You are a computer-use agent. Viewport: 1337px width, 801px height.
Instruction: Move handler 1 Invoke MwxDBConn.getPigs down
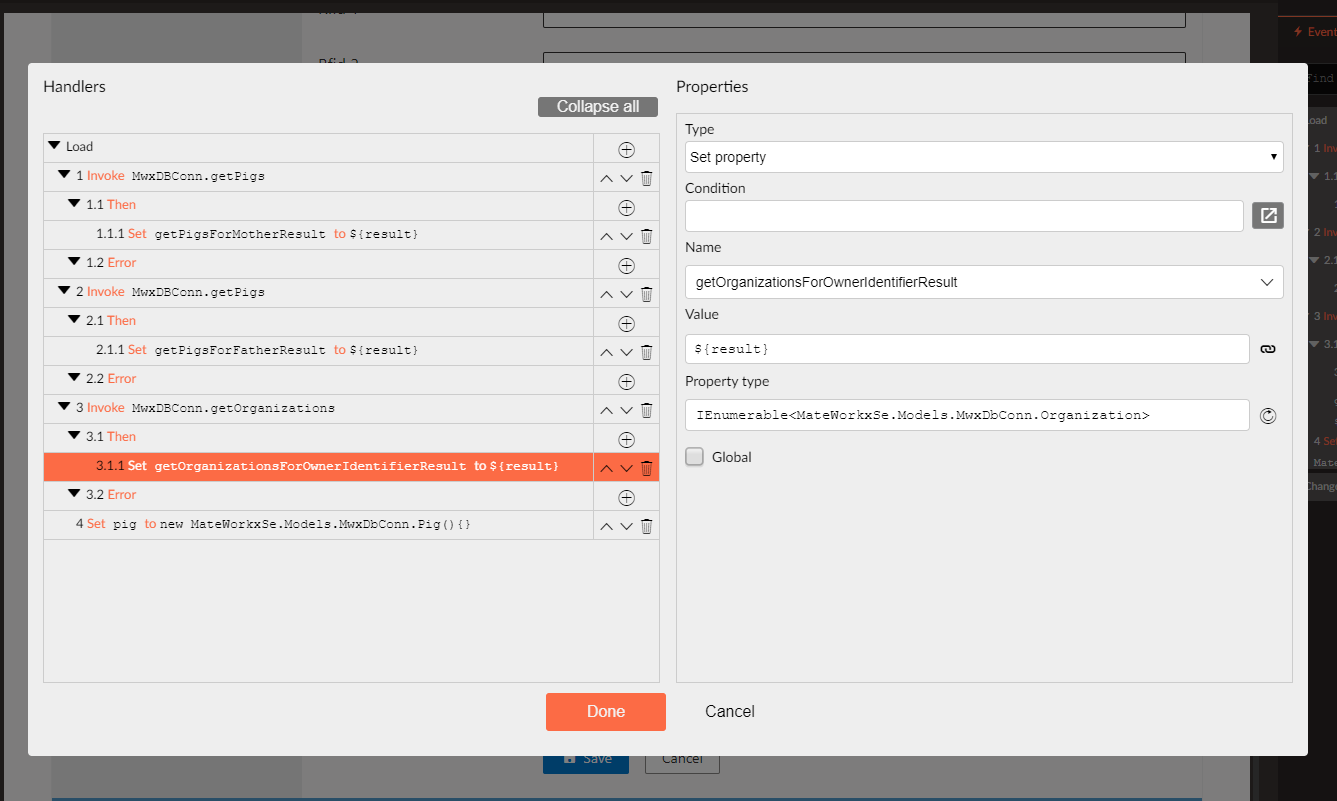pyautogui.click(x=626, y=179)
